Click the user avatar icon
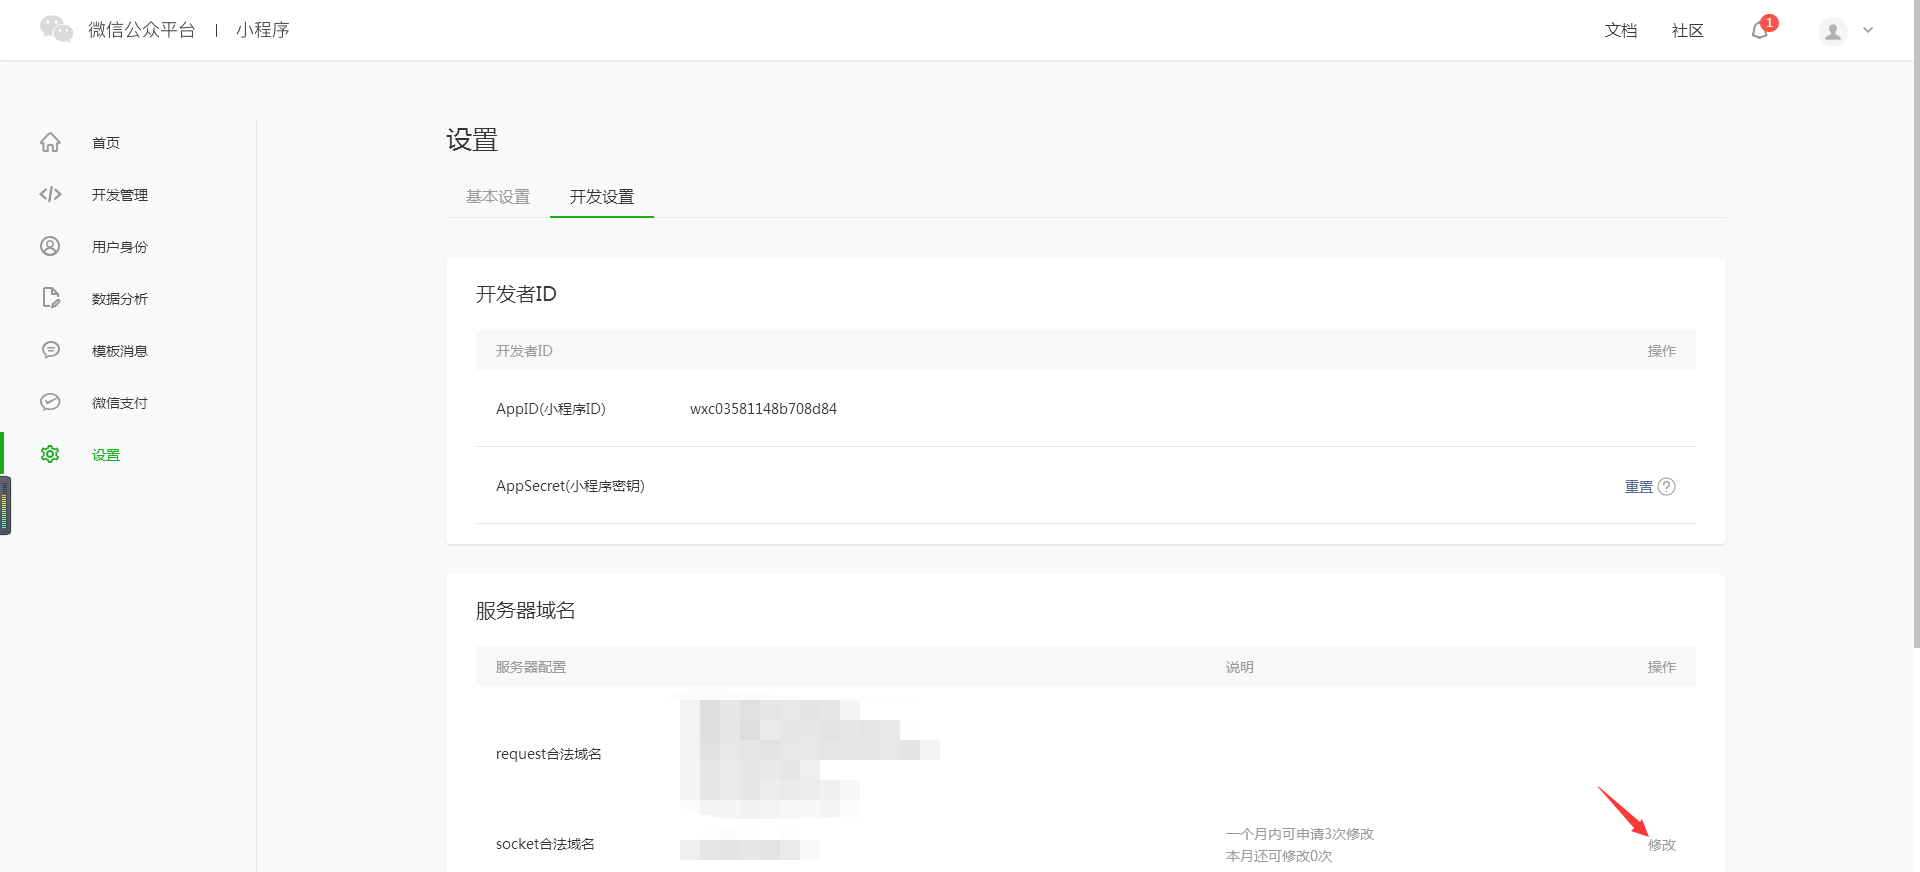1920x872 pixels. point(1832,31)
